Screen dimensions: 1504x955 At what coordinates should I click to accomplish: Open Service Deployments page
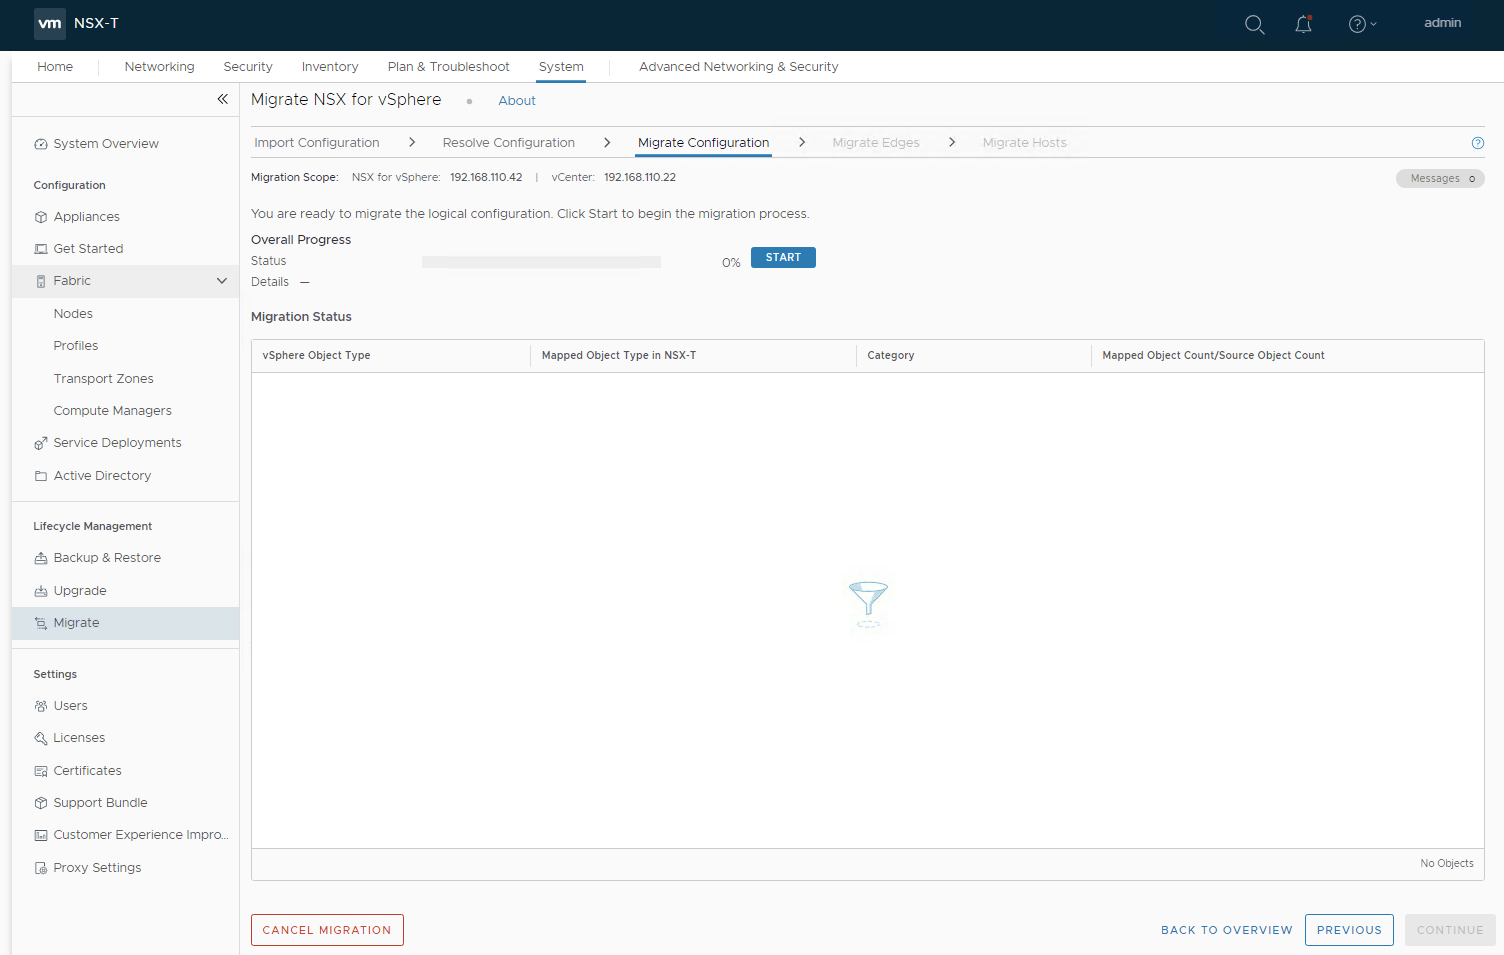pyautogui.click(x=118, y=443)
